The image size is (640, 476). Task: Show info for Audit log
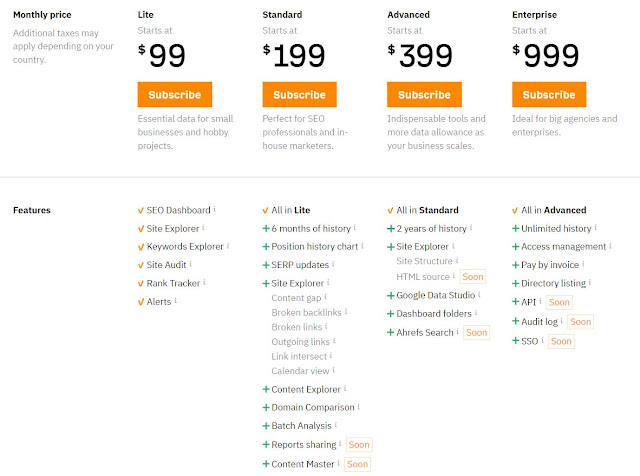(x=562, y=320)
